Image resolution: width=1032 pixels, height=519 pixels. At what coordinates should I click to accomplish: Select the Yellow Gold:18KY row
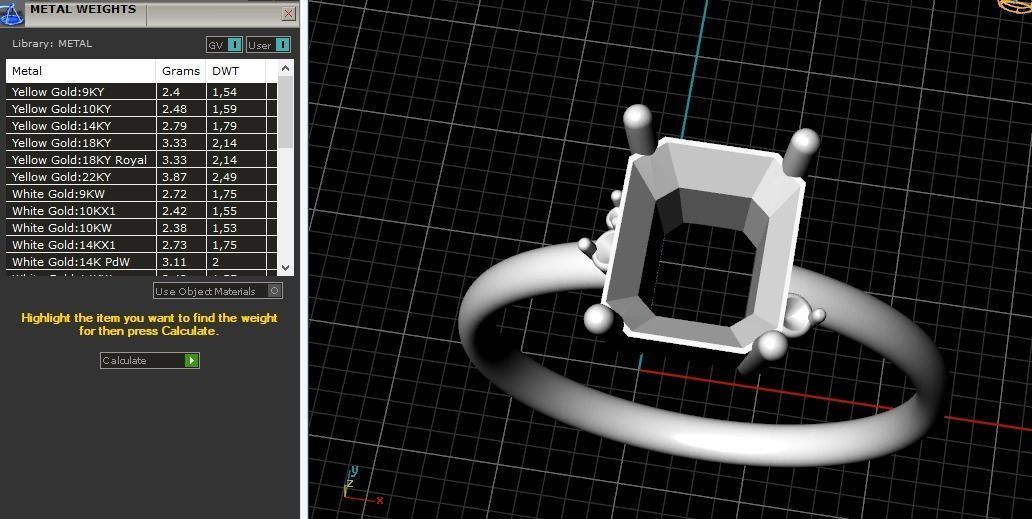click(142, 143)
